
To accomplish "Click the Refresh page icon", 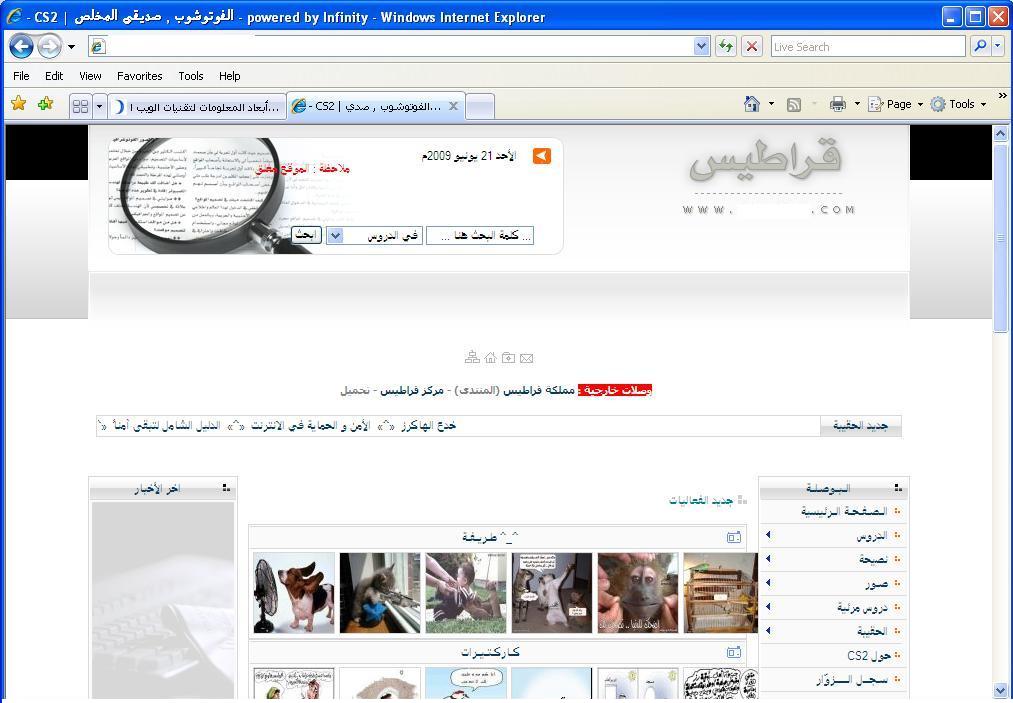I will coord(725,46).
